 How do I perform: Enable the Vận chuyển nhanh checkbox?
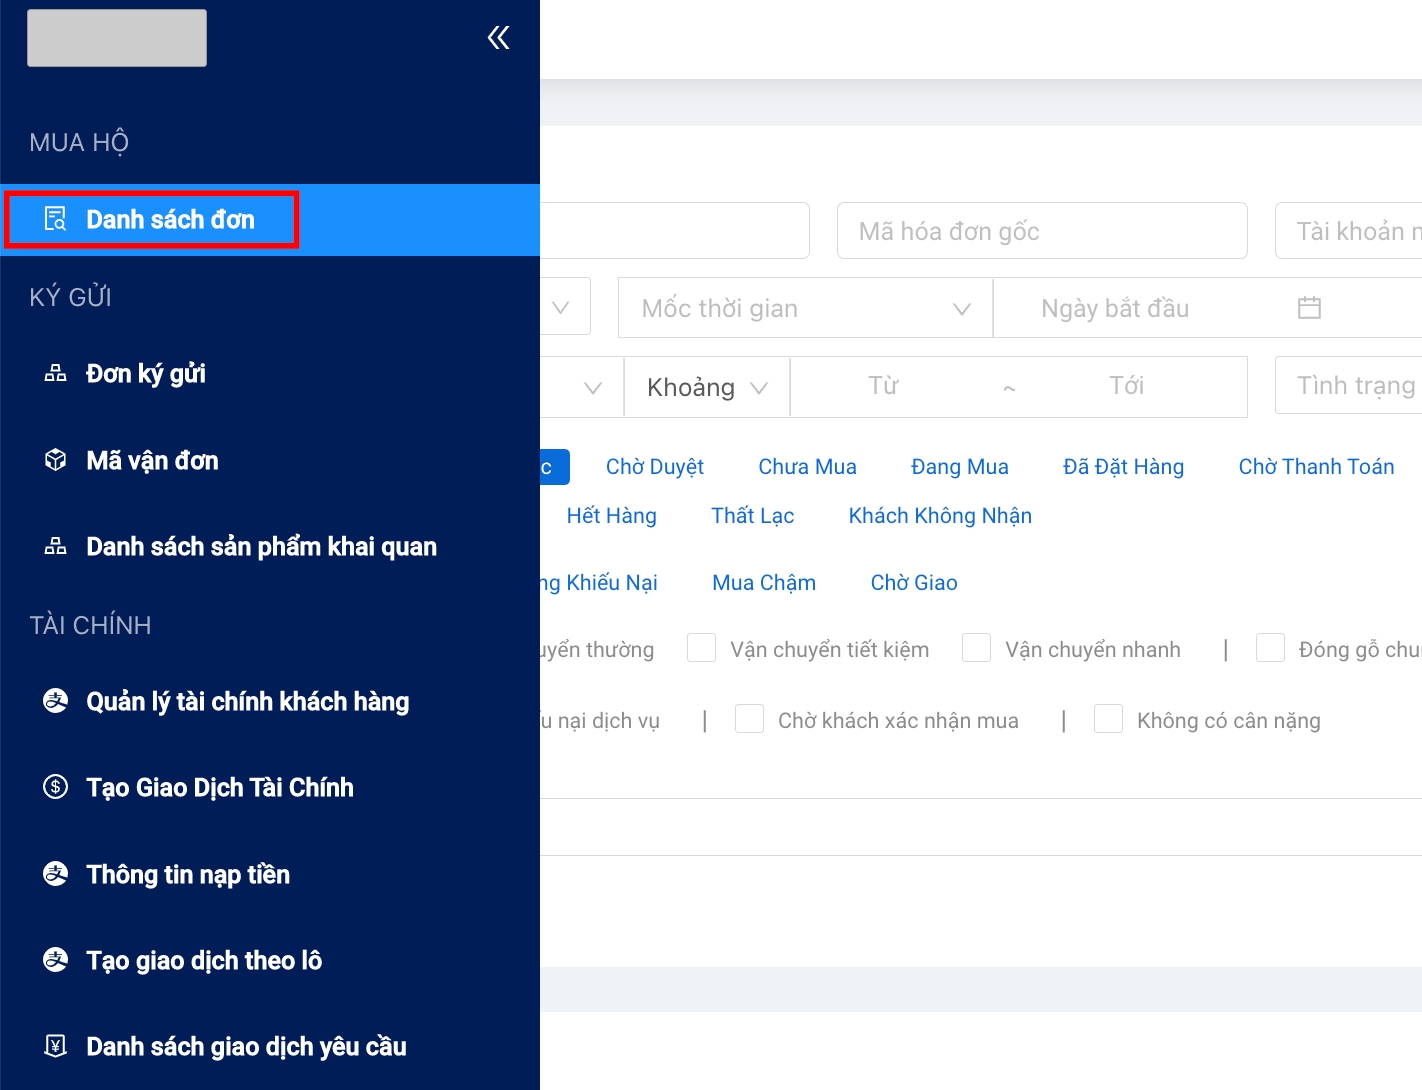[976, 648]
